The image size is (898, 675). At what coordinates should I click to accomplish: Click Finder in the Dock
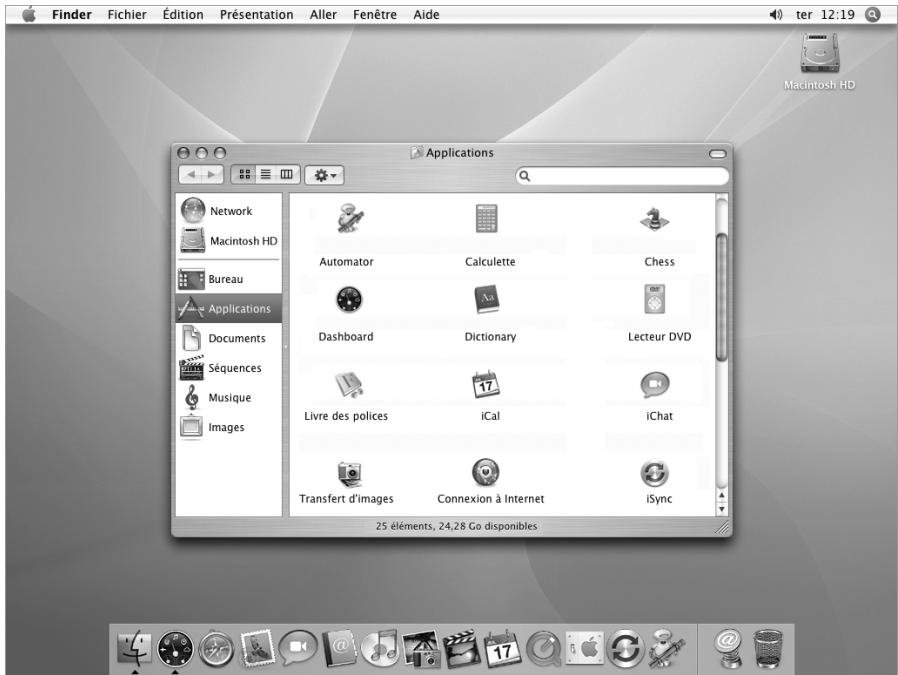point(134,649)
